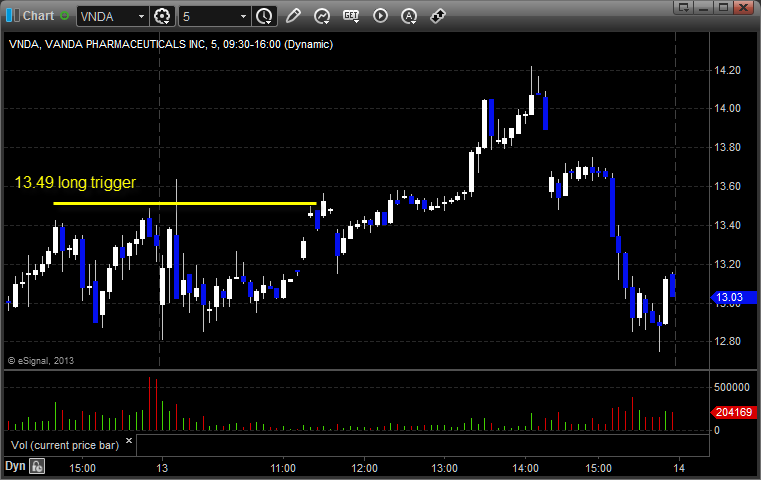Close the Vol (current price bar) study pane
Viewport: 761px width, 480px height.
(x=129, y=441)
